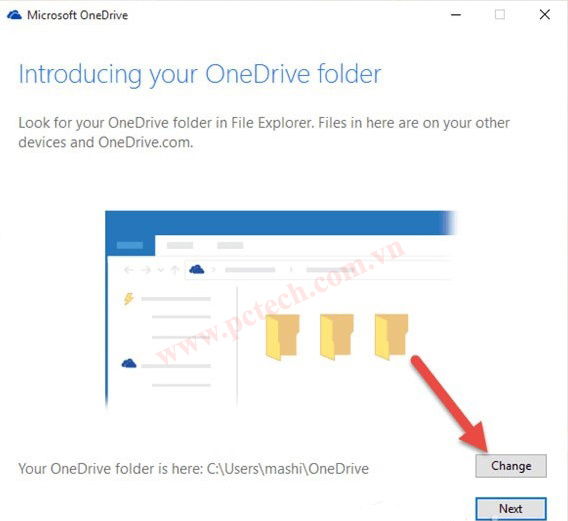Minimize the Microsoft OneDrive window

pos(456,15)
